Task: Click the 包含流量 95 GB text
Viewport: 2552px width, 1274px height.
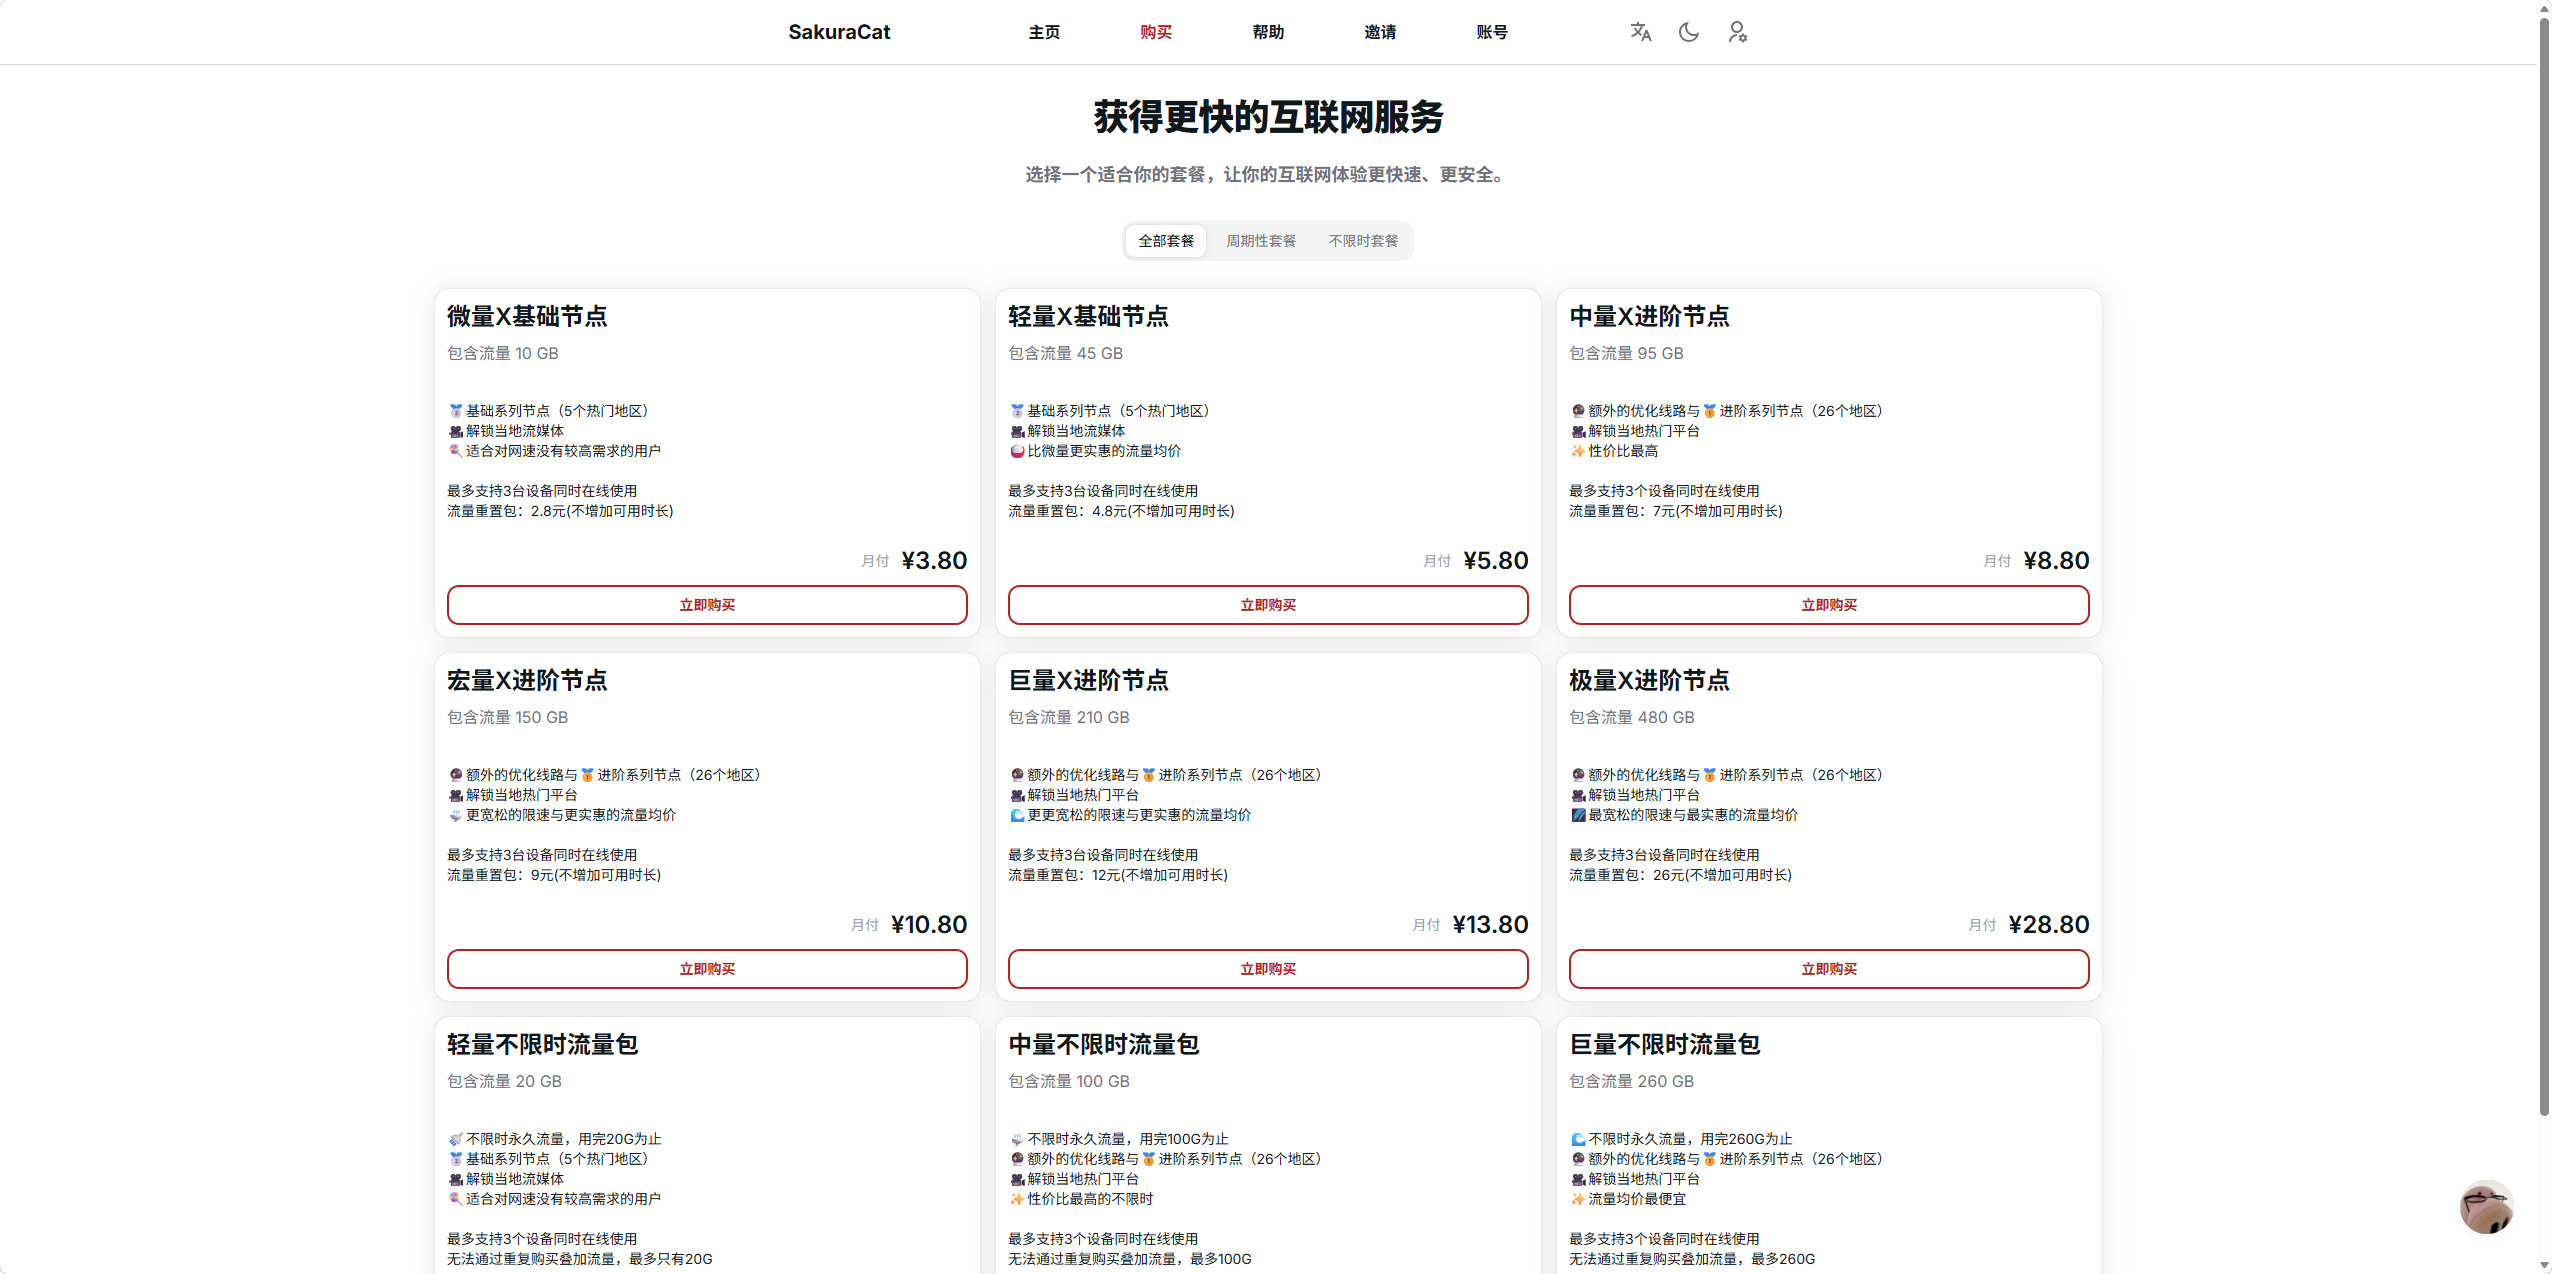Action: pos(1626,354)
